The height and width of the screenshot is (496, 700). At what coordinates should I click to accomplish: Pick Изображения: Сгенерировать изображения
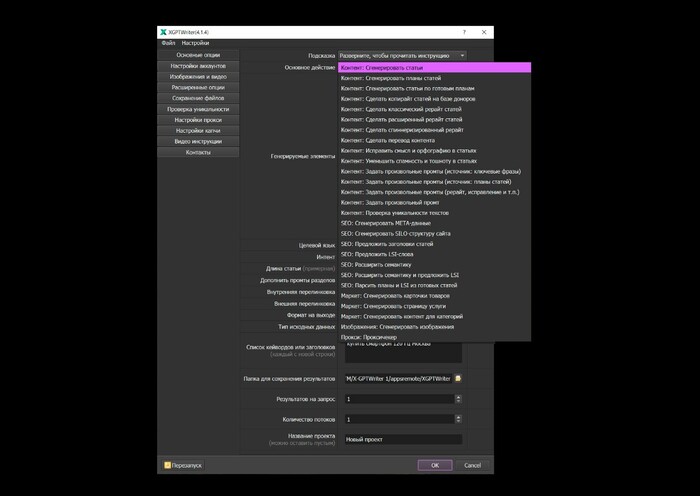(434, 327)
